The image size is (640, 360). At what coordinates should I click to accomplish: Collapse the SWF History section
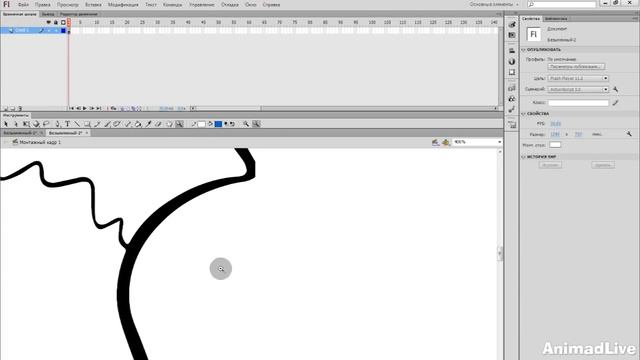point(523,157)
